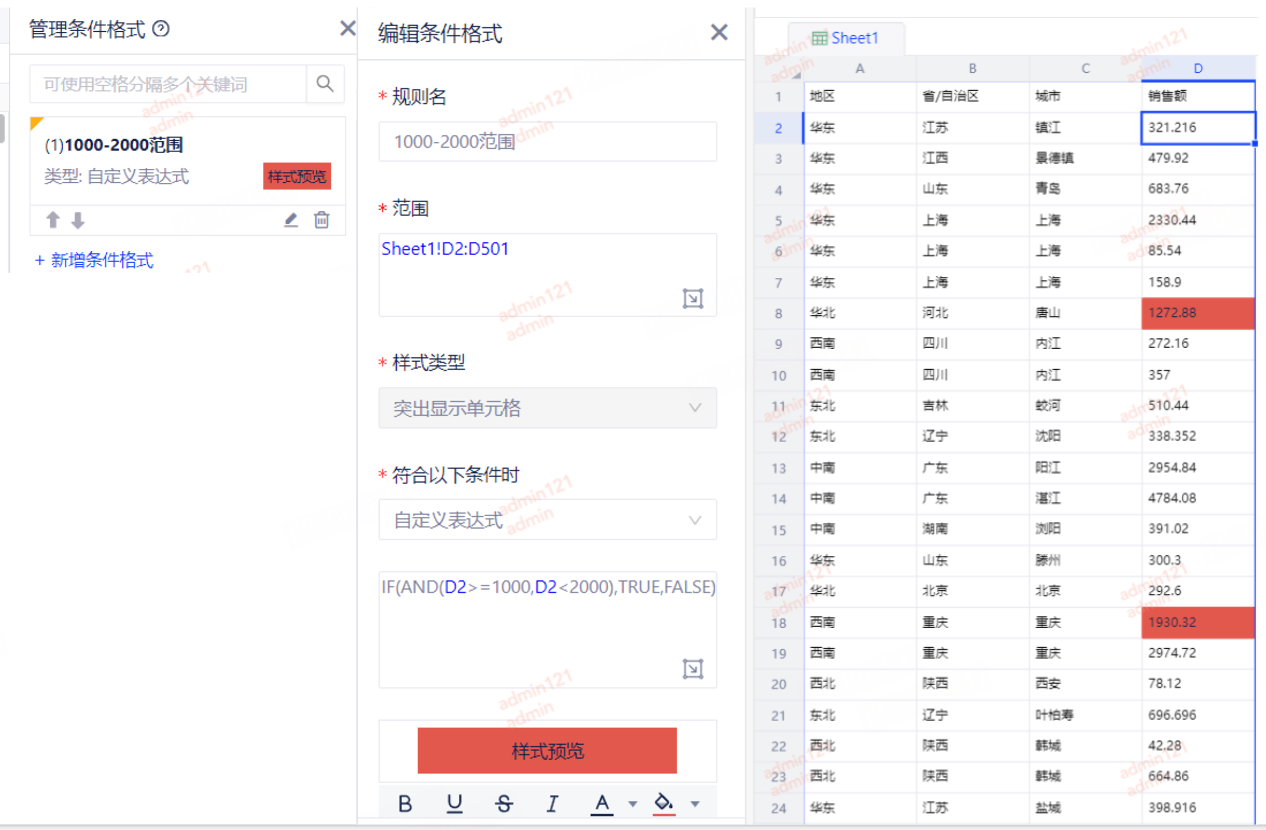Click the range selector icon in 范围 box
Screen dimensions: 1266x830
[693, 298]
